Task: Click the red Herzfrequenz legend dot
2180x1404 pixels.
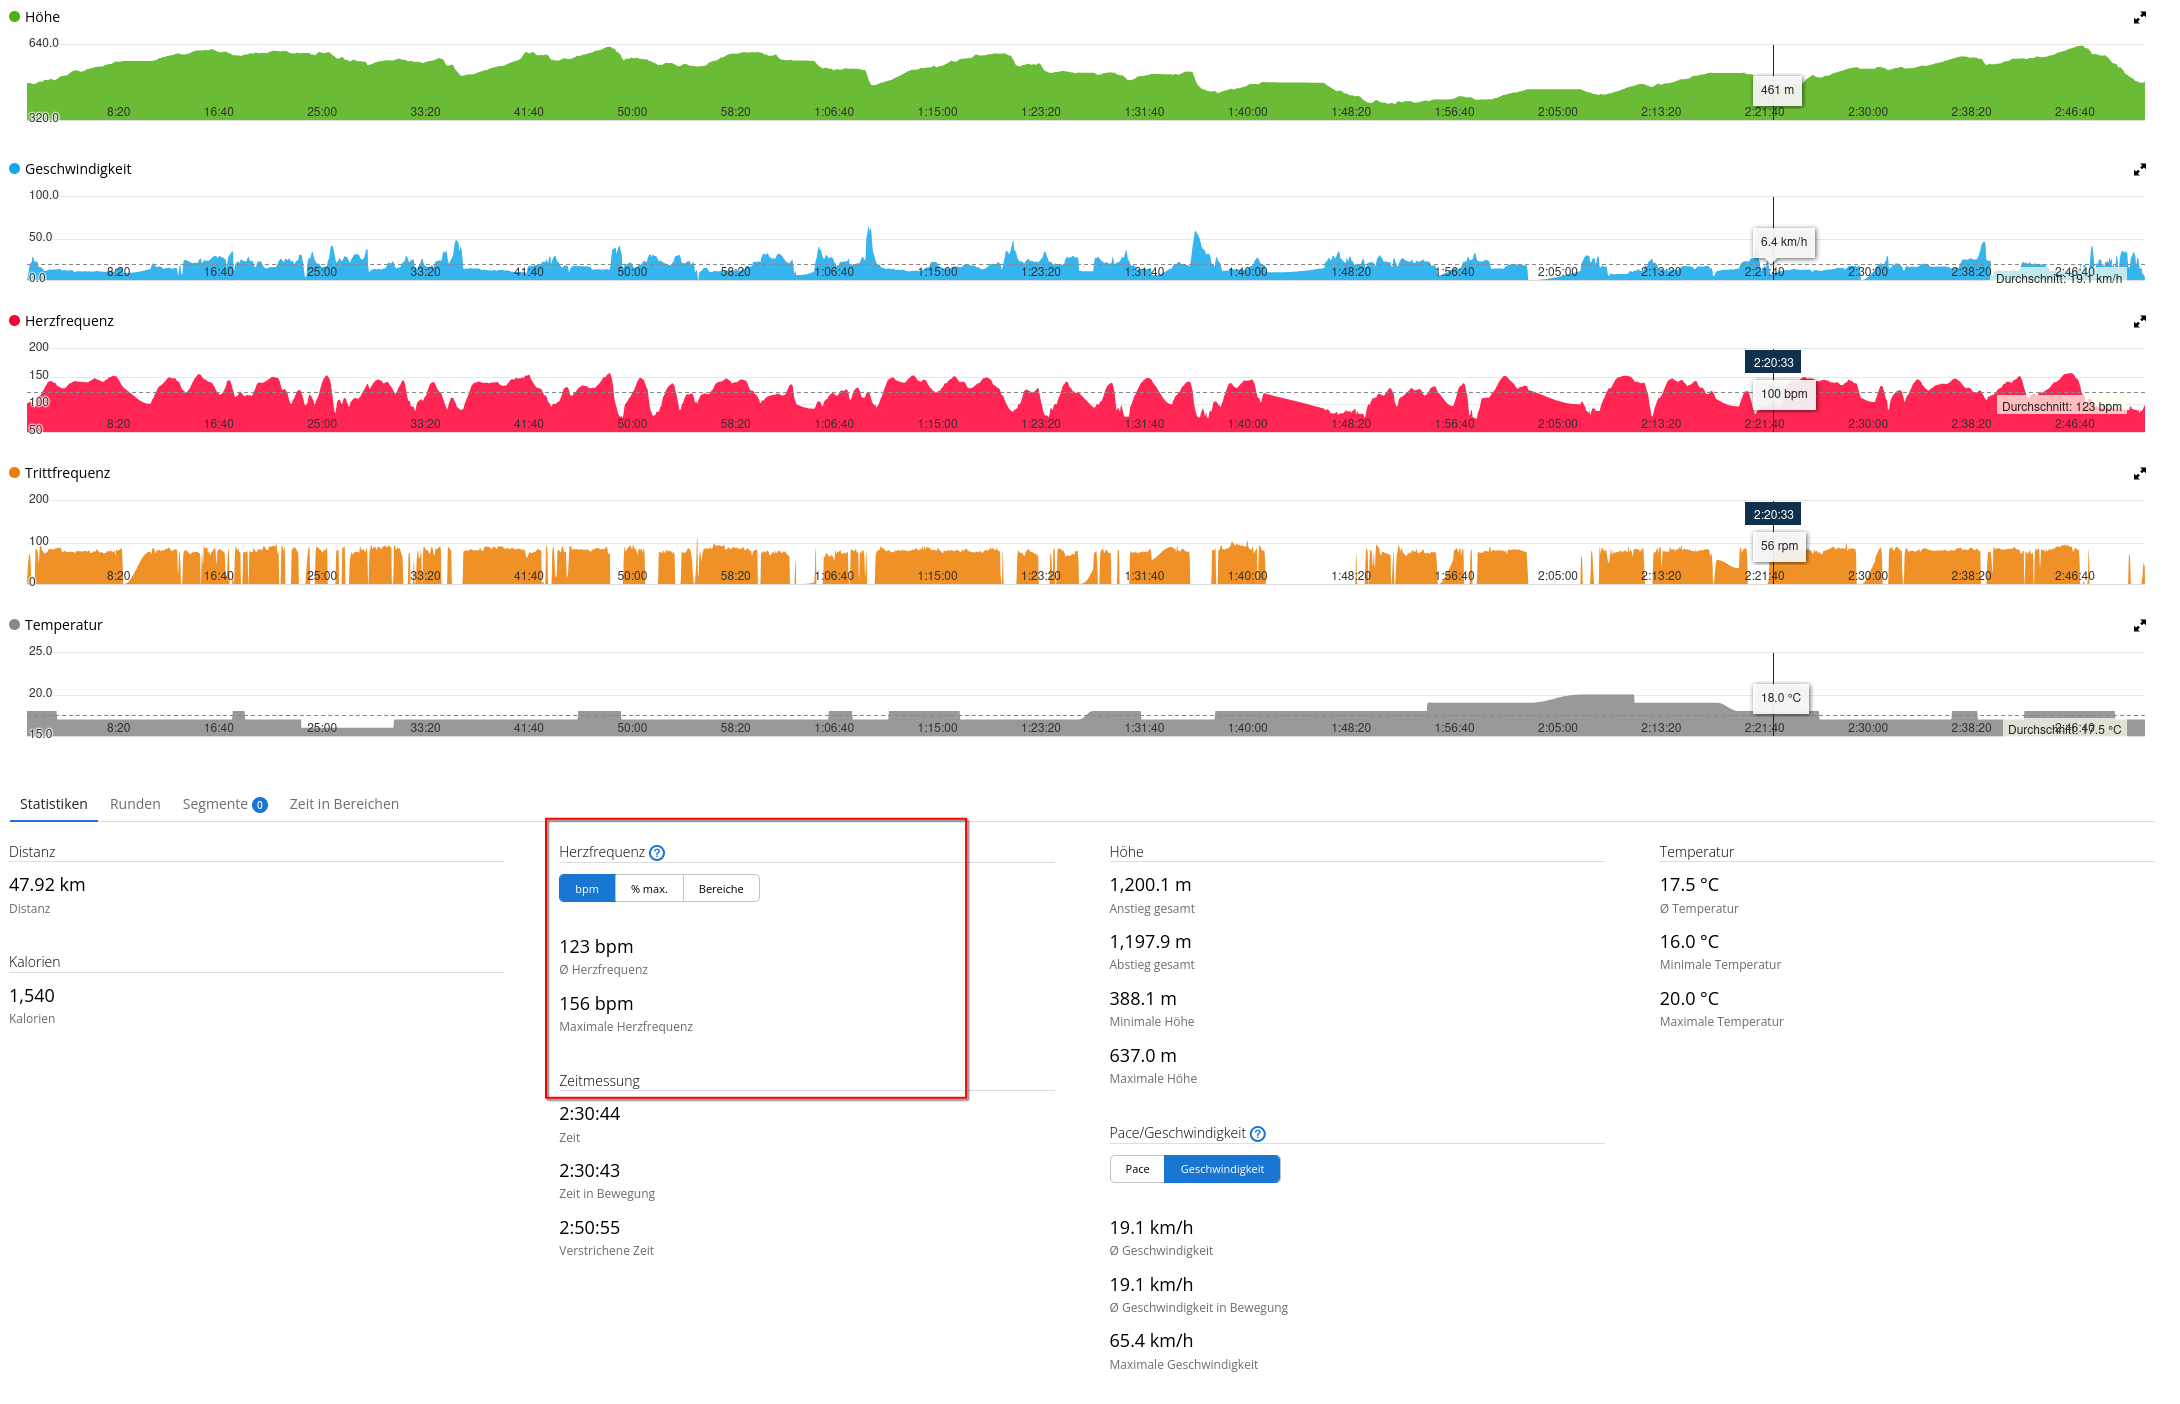Action: point(15,321)
